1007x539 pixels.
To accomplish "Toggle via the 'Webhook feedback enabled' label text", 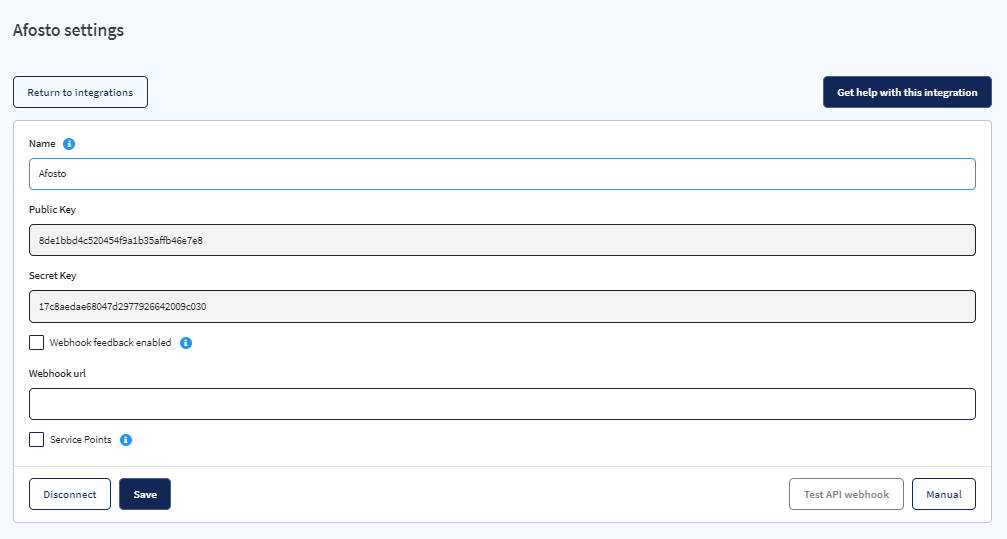I will point(110,342).
